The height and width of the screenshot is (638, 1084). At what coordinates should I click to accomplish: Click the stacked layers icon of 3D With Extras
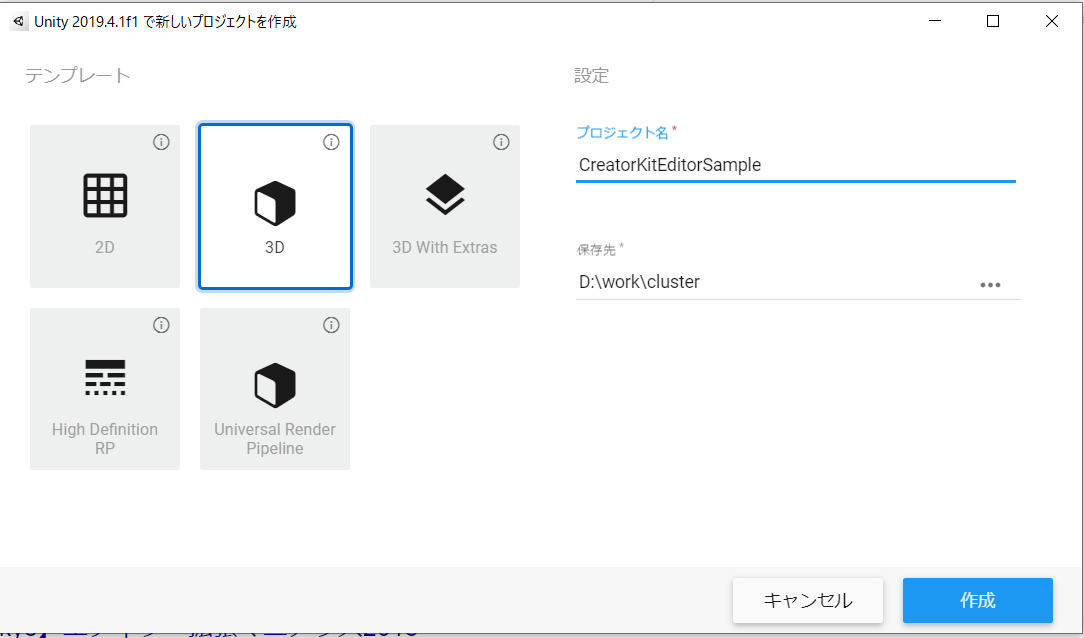[x=445, y=194]
